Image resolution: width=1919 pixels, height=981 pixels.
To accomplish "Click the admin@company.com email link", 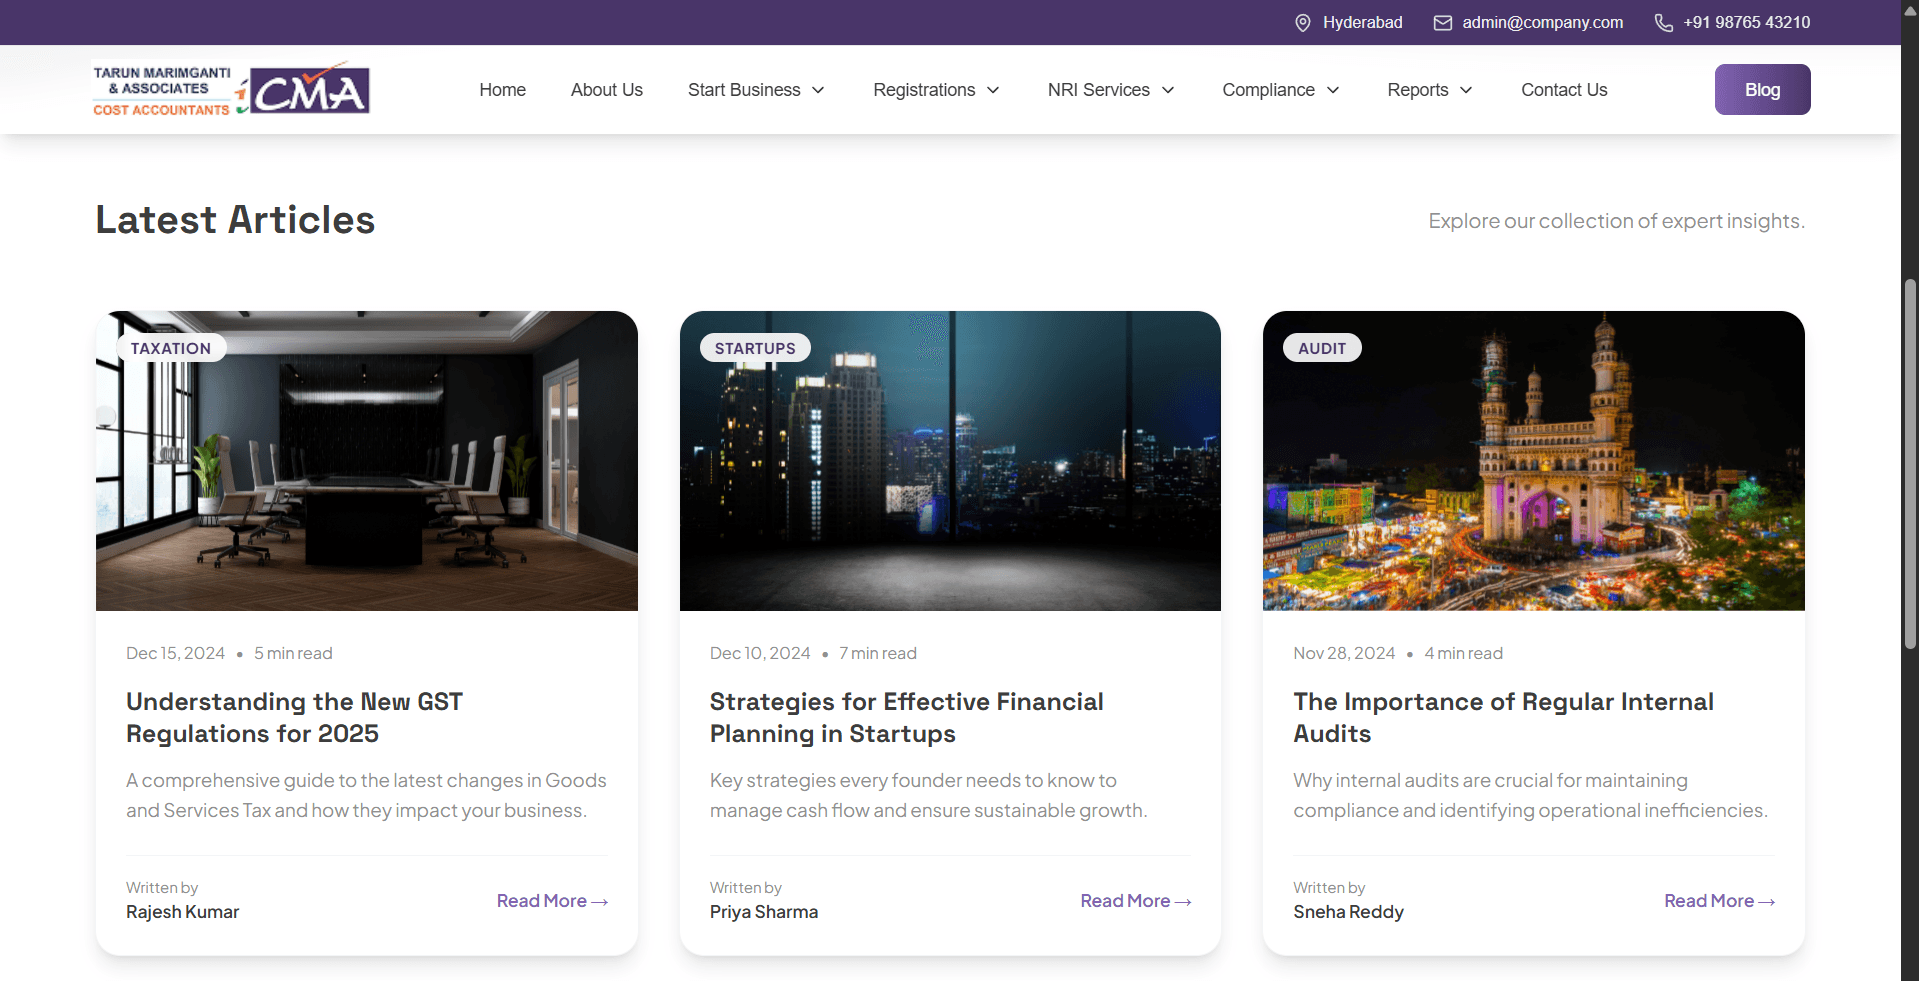I will 1542,22.
